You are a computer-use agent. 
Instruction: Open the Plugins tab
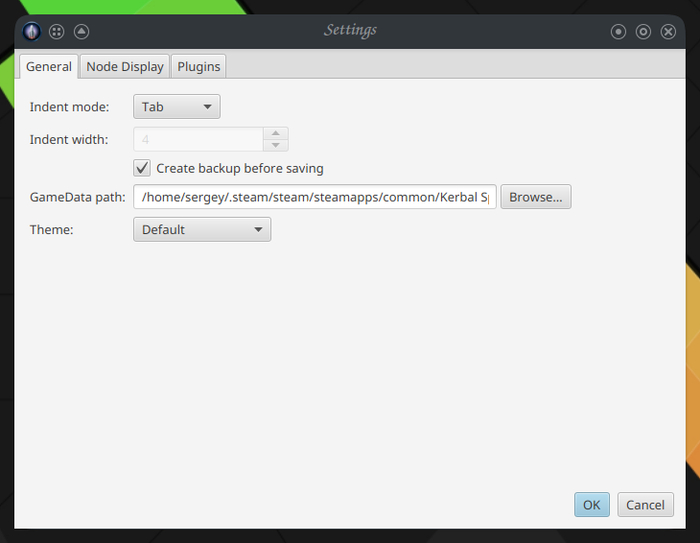pyautogui.click(x=199, y=67)
